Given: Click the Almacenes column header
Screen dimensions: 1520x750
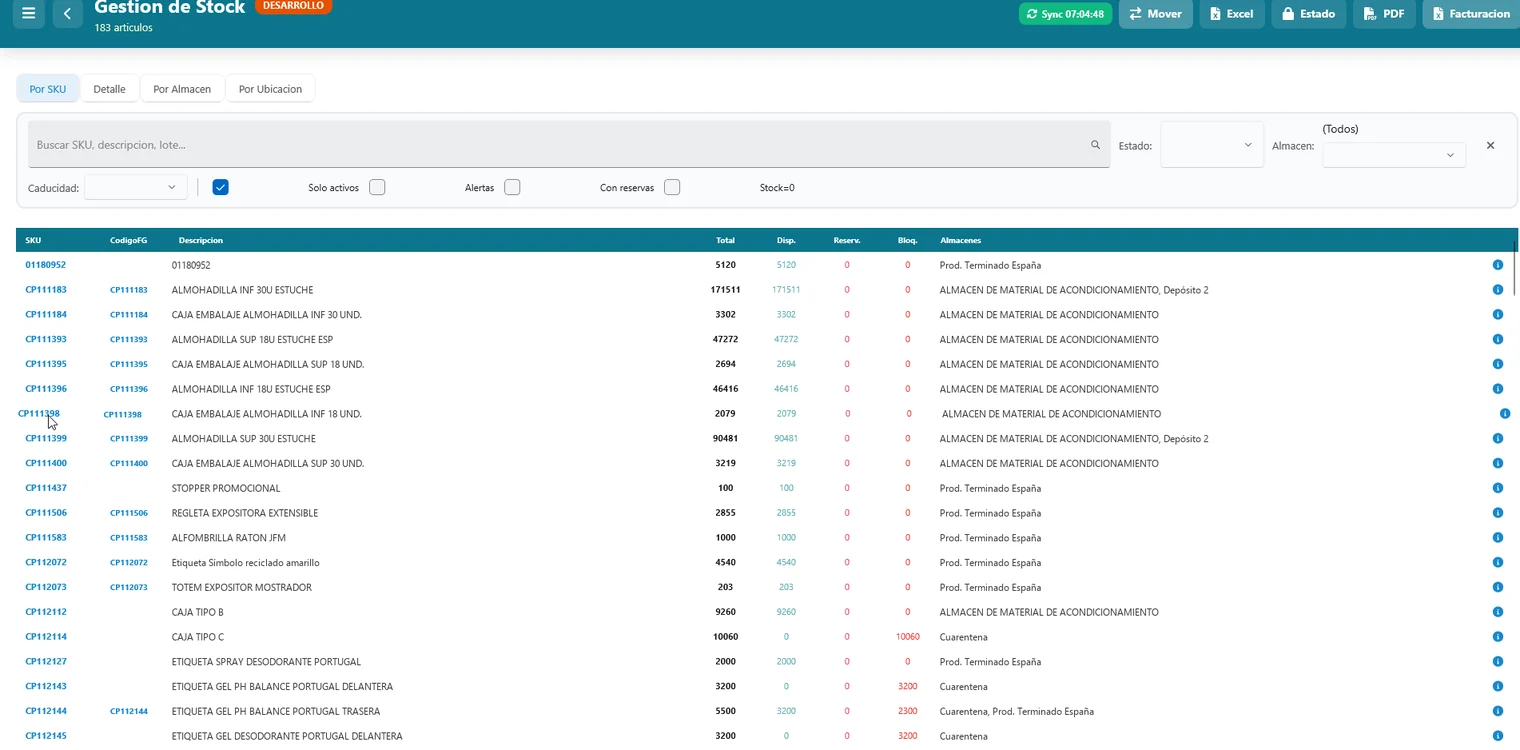Looking at the screenshot, I should coord(960,241).
